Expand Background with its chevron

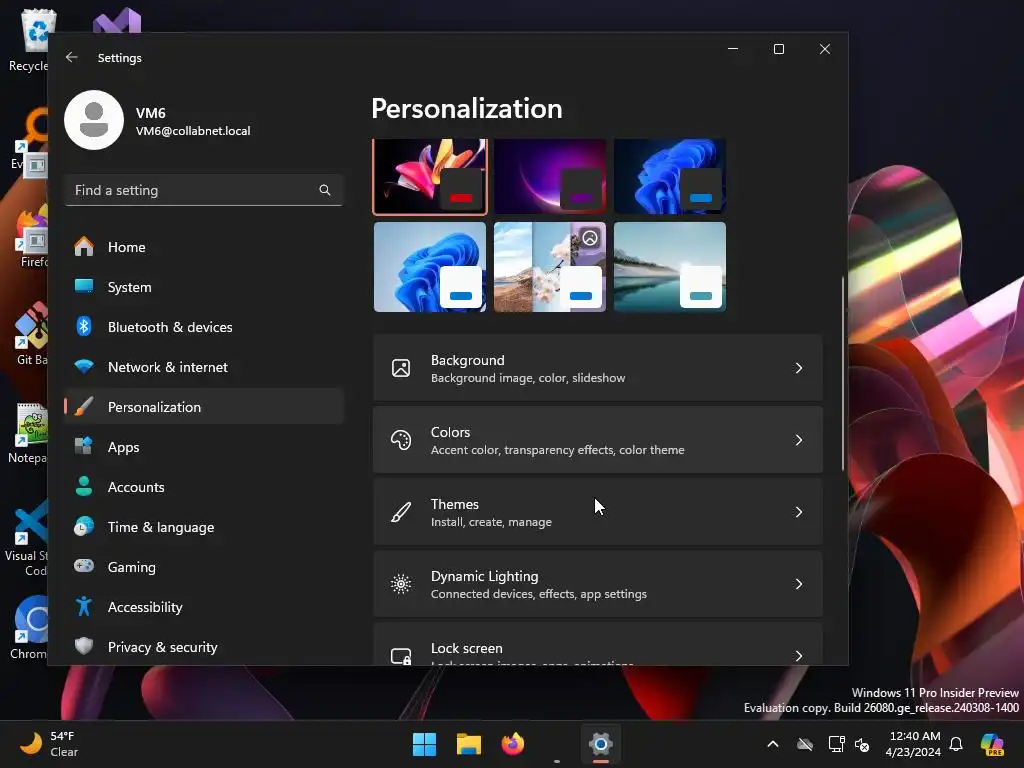click(x=799, y=368)
